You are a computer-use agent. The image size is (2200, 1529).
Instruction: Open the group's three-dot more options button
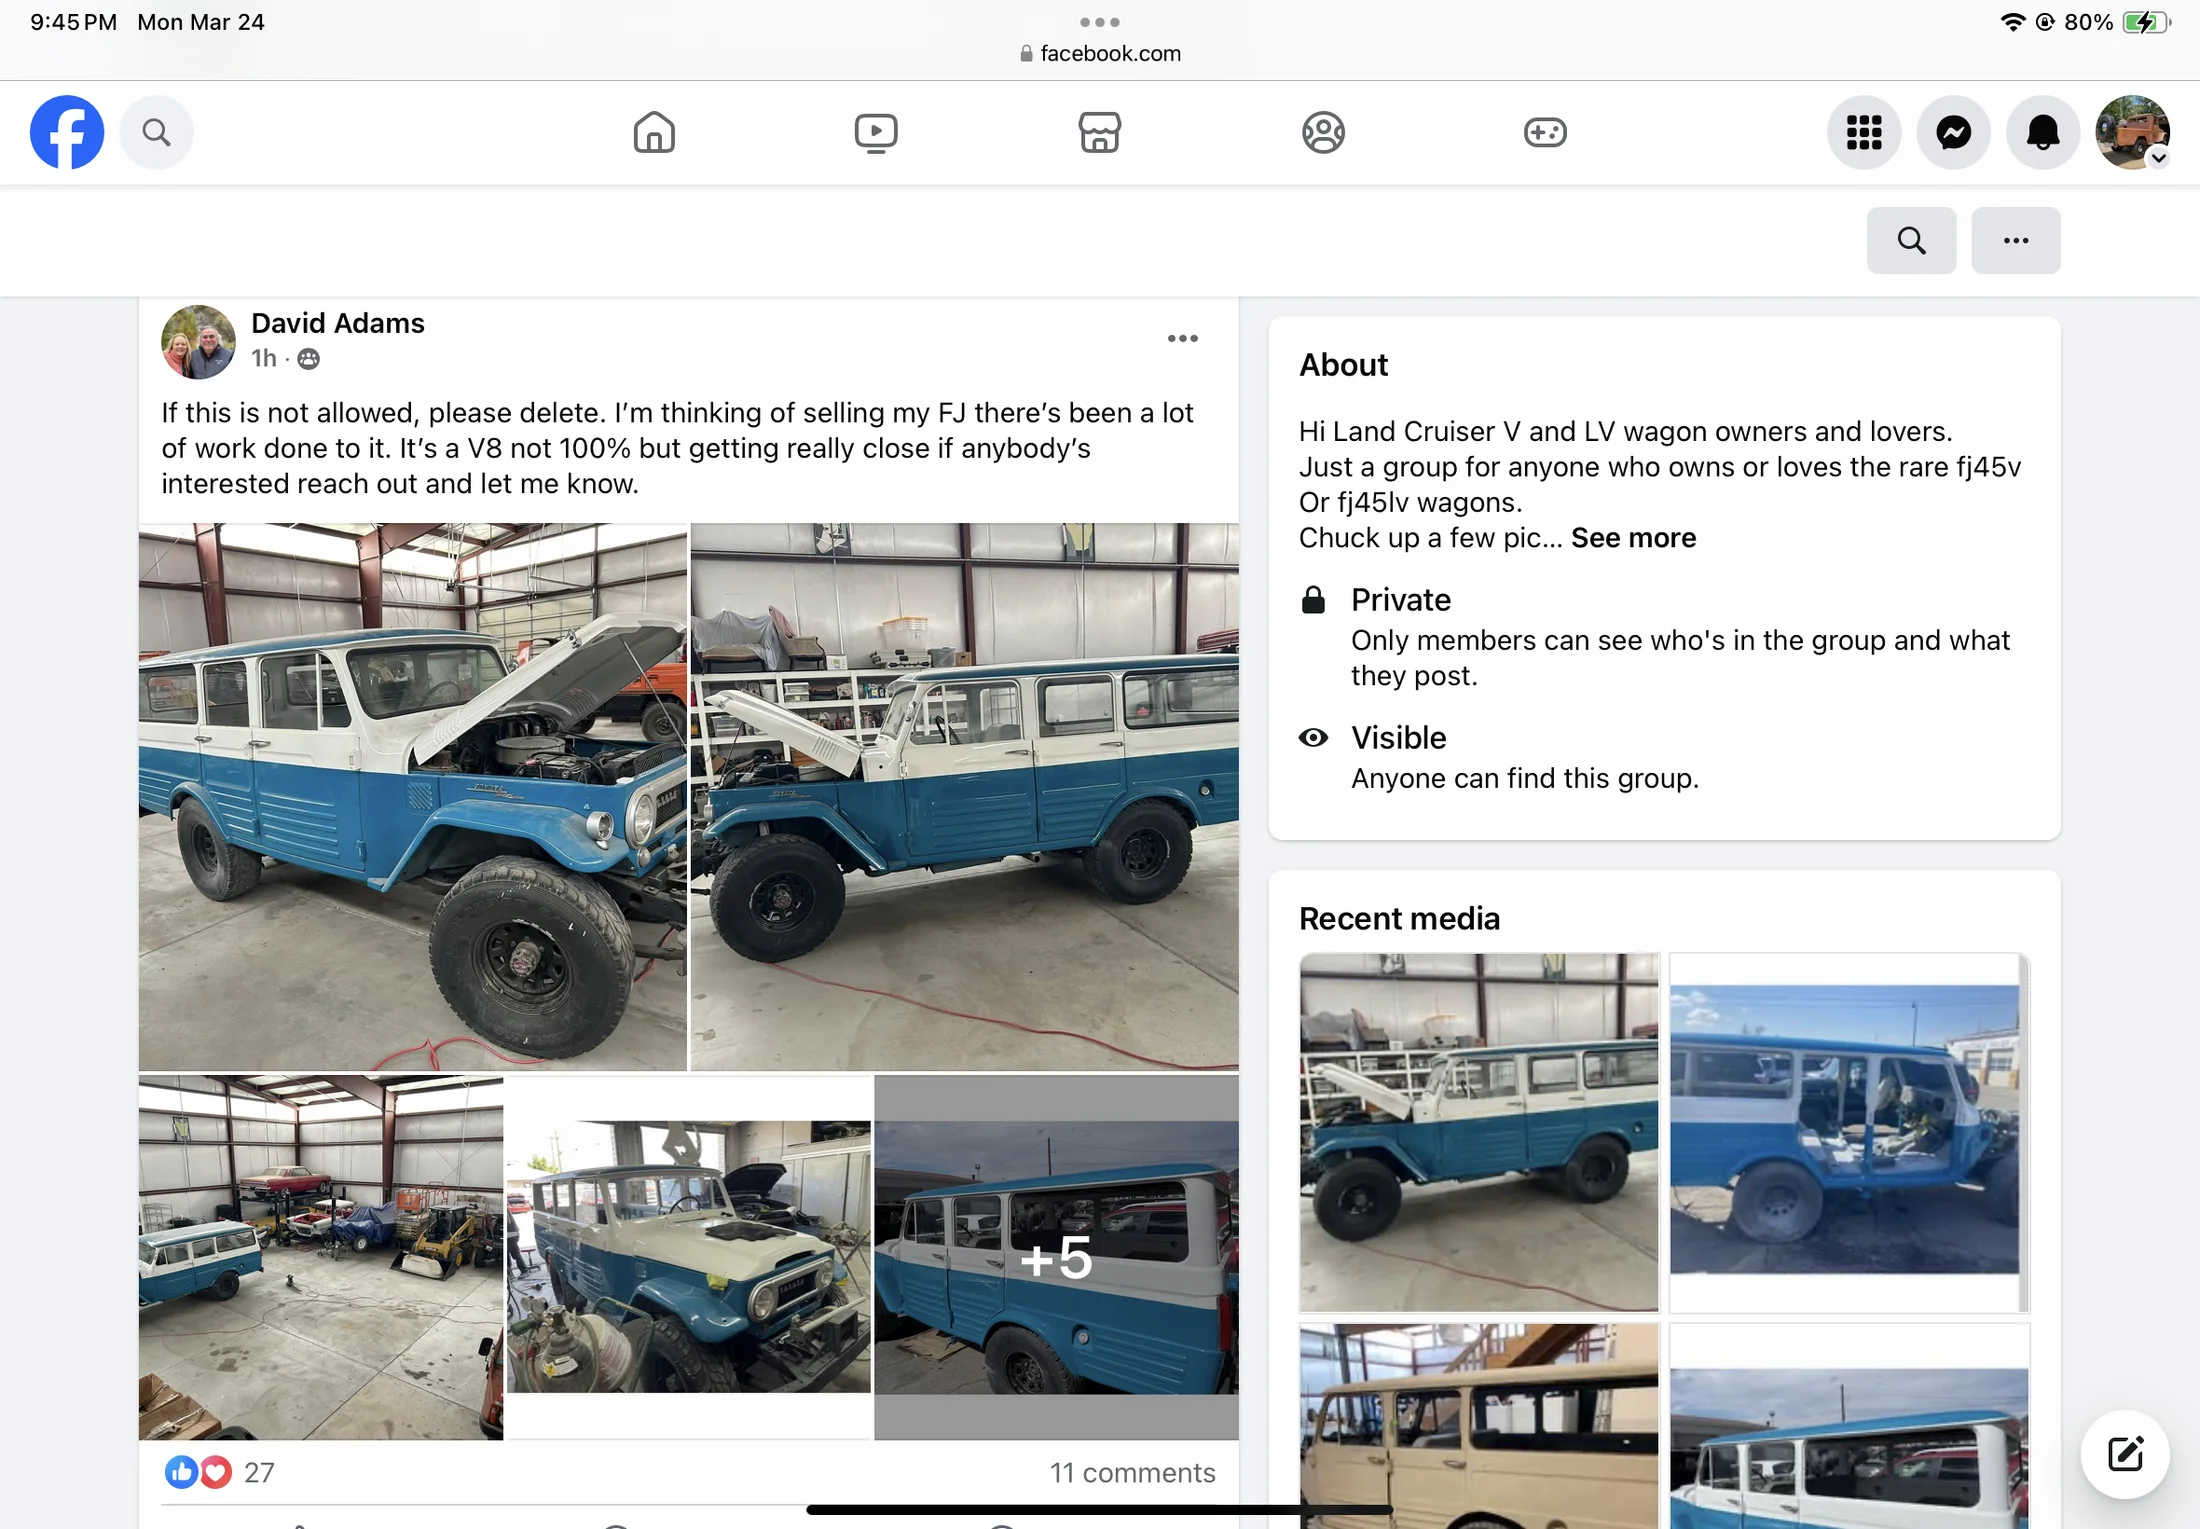click(2015, 240)
